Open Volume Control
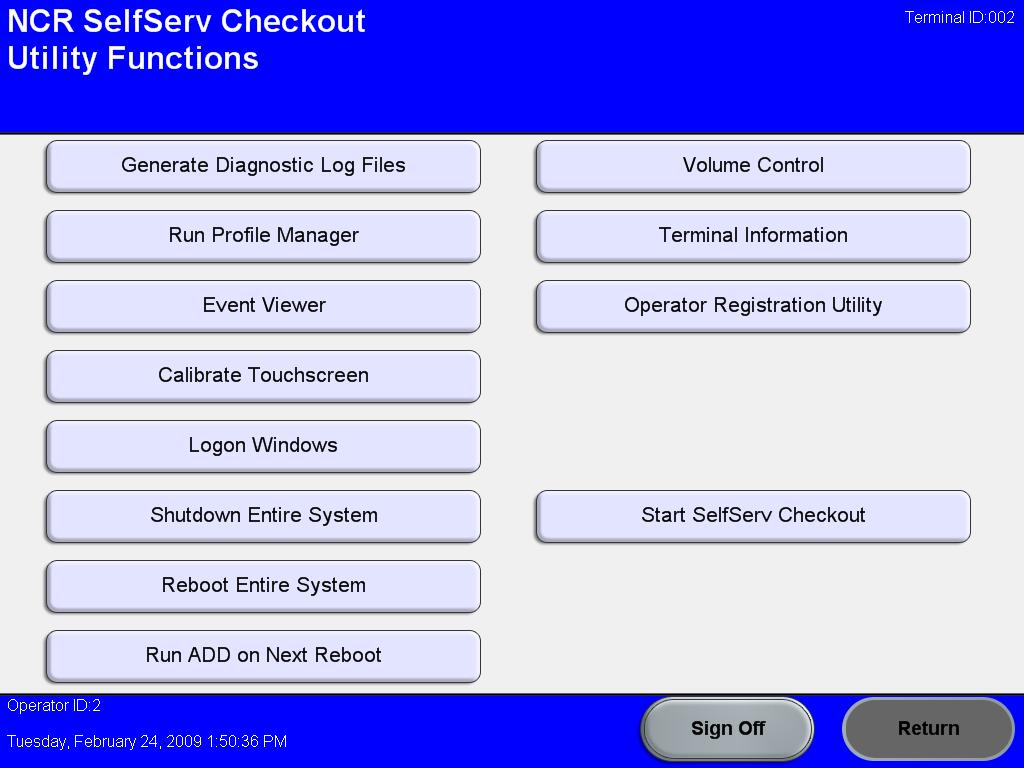 753,166
